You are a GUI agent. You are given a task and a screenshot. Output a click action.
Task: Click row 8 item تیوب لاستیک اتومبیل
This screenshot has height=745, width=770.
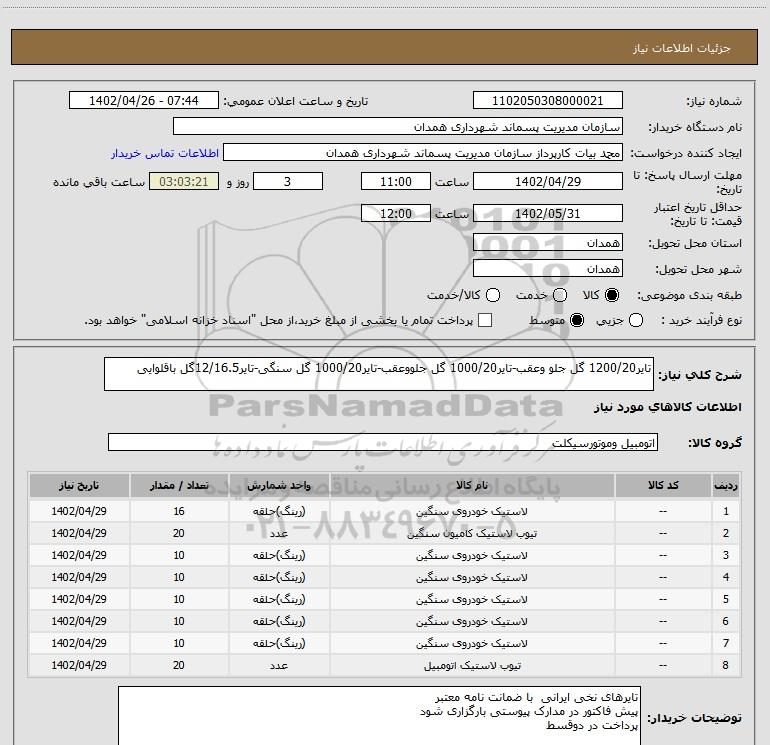(471, 665)
